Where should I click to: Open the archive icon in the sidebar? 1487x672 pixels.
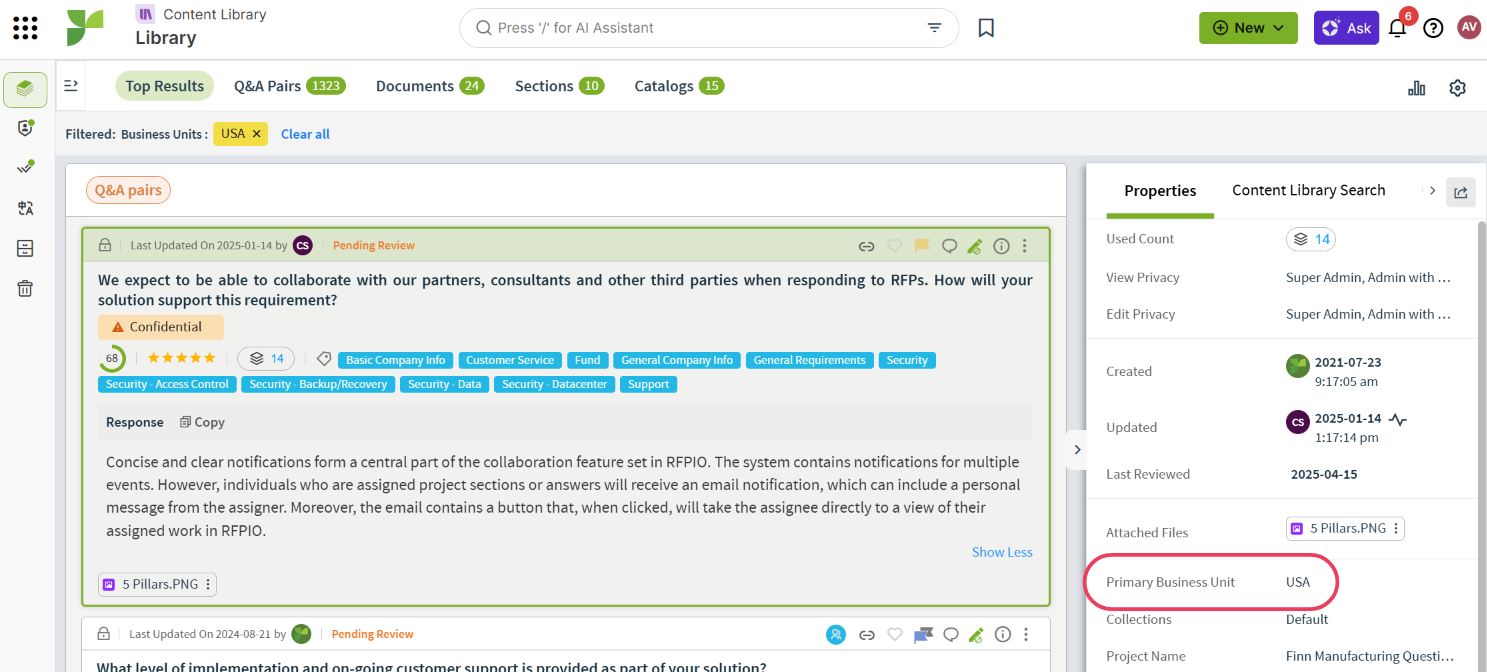point(25,248)
